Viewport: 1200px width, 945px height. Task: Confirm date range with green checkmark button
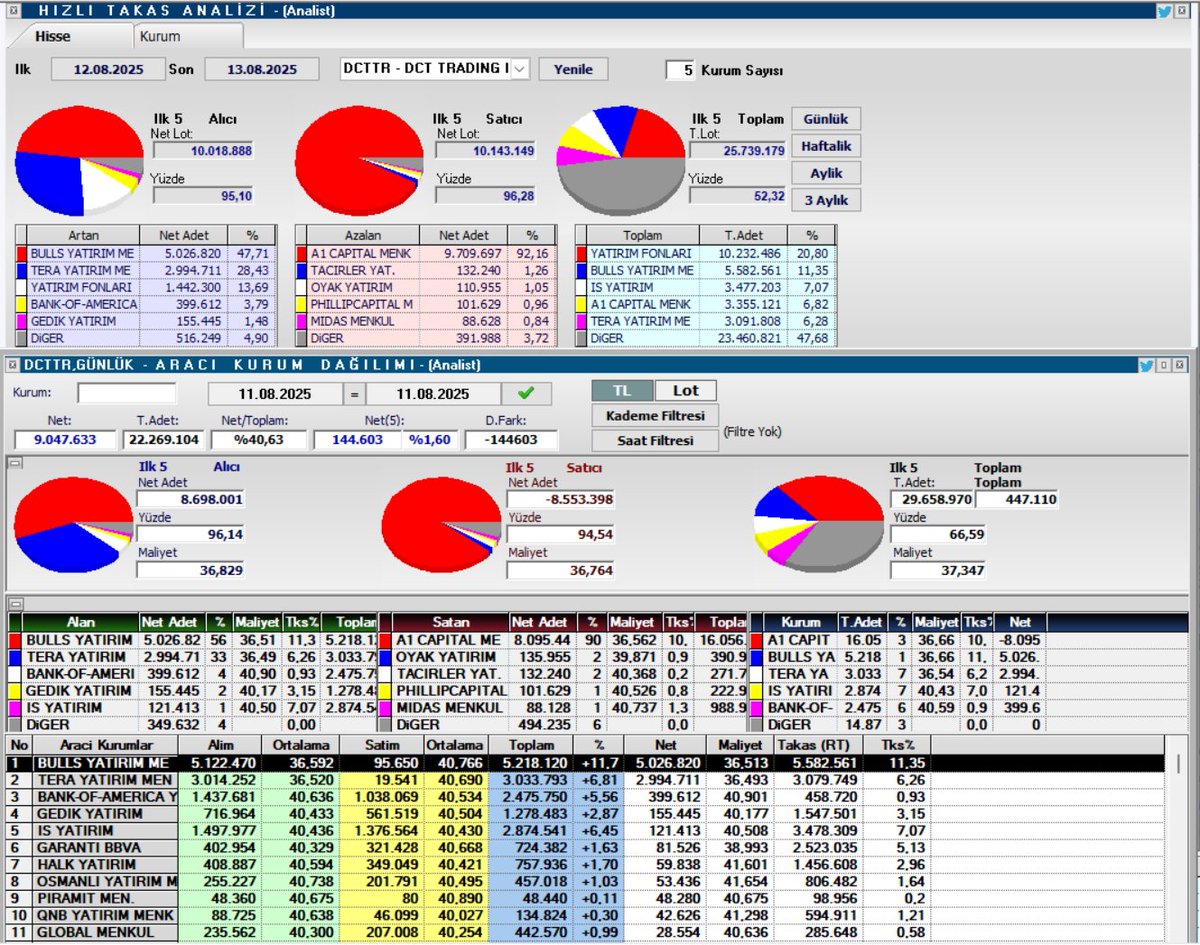(526, 393)
